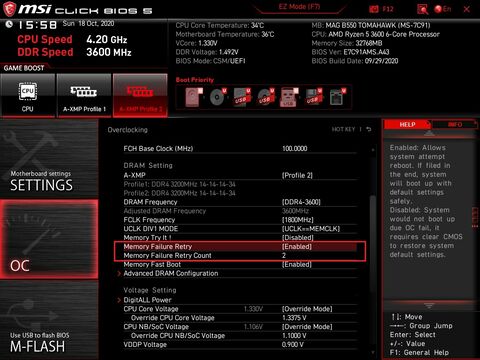This screenshot has width=480, height=360.
Task: Click the Profile1: DDR4 3200MHz 14-14-14-34 line
Action: (180, 184)
